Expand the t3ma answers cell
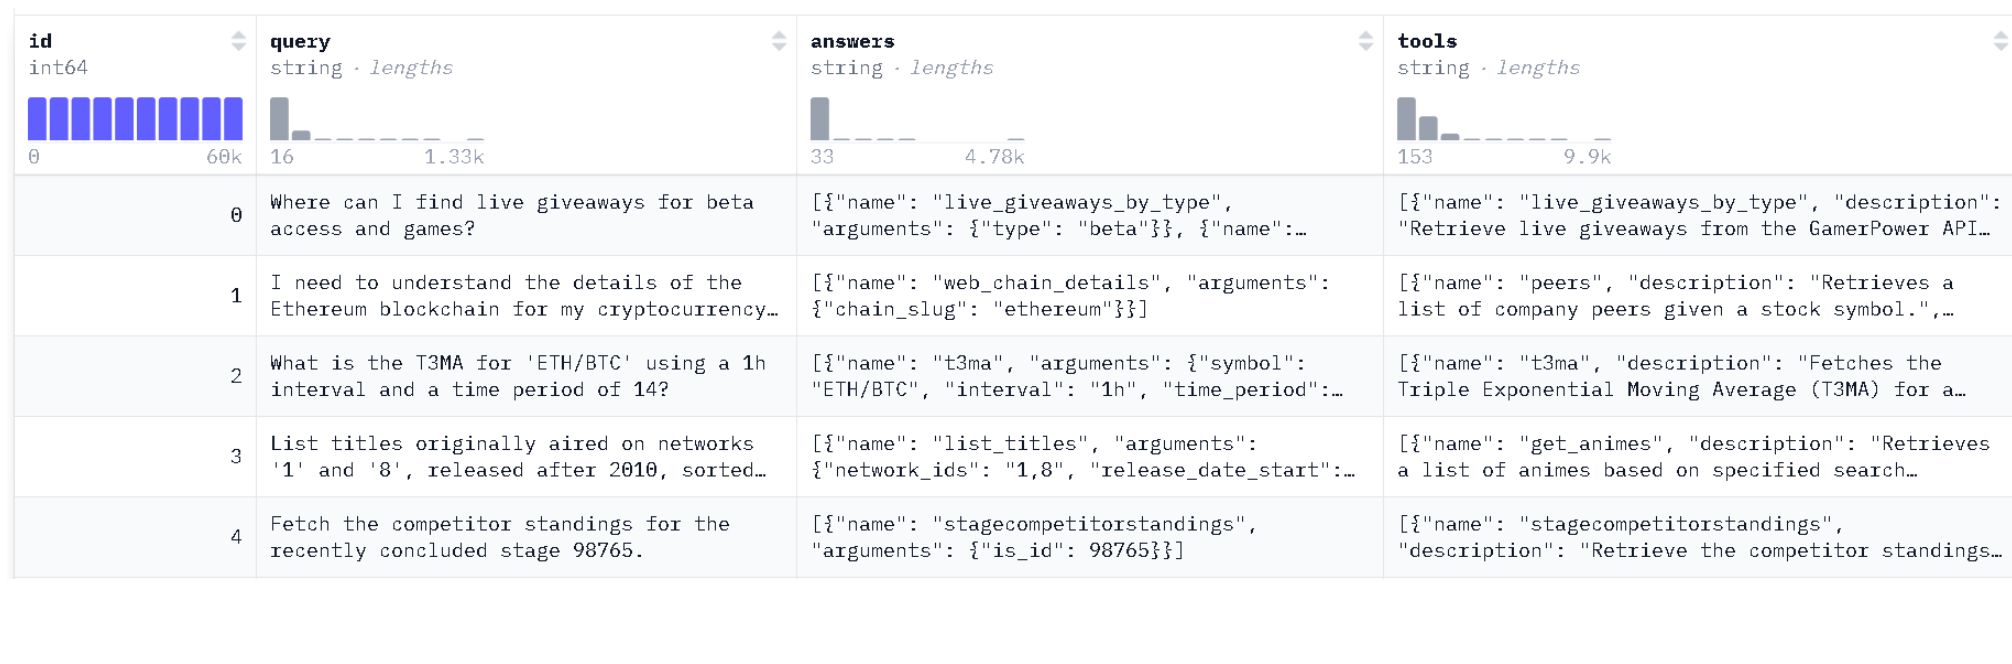The width and height of the screenshot is (2012, 664). click(1090, 376)
